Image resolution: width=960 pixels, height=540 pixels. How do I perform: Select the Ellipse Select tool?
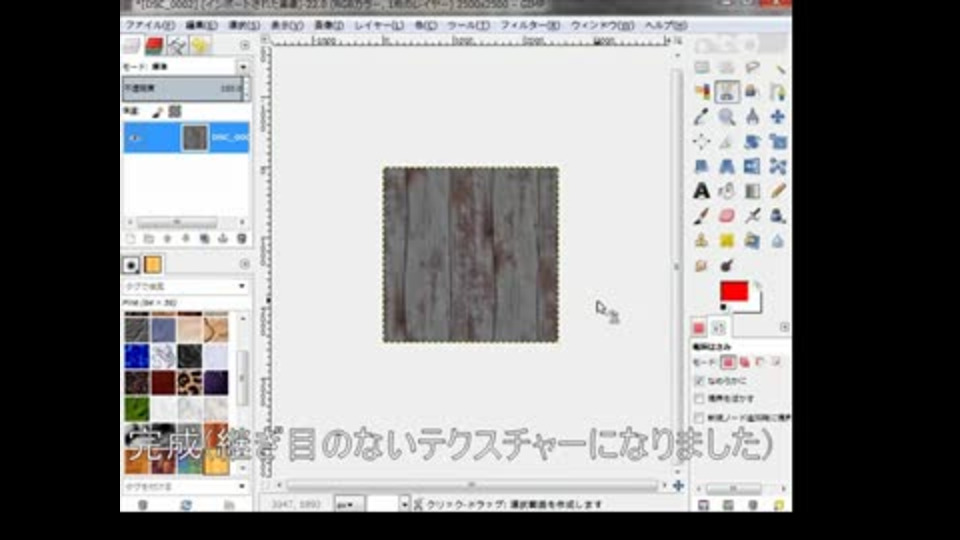pyautogui.click(x=727, y=67)
